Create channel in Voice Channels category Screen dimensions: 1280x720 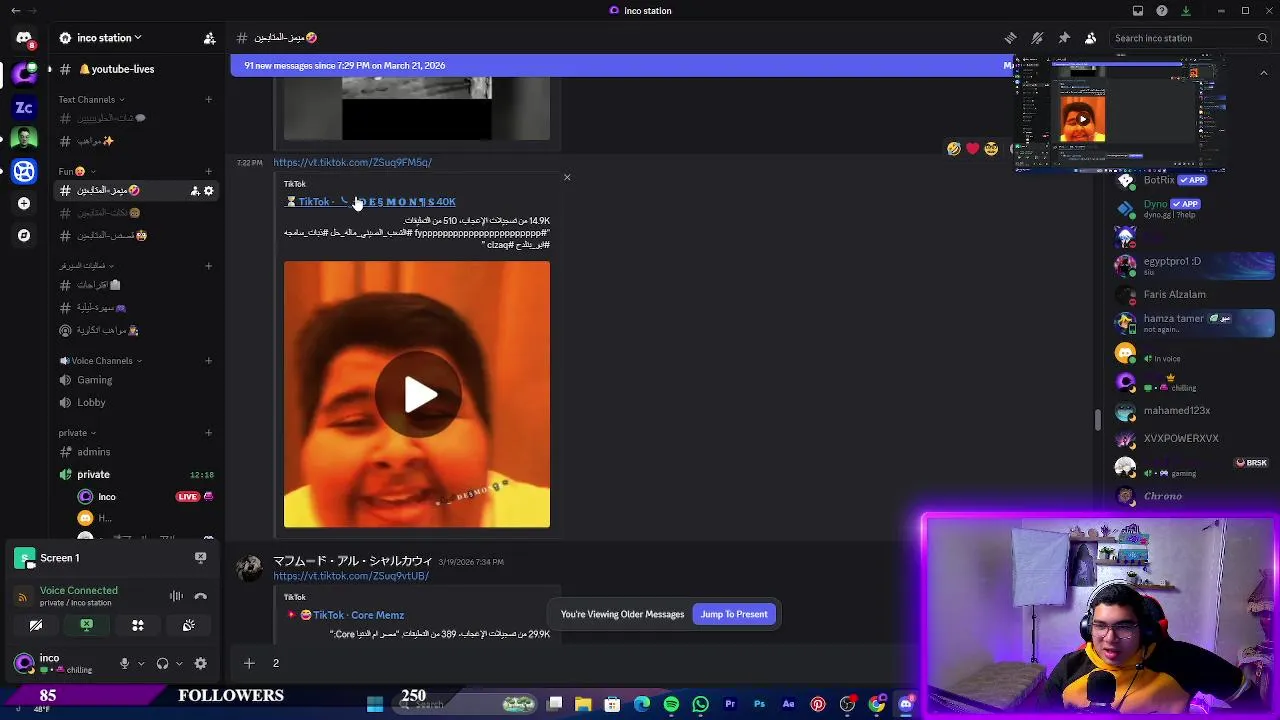coord(209,360)
